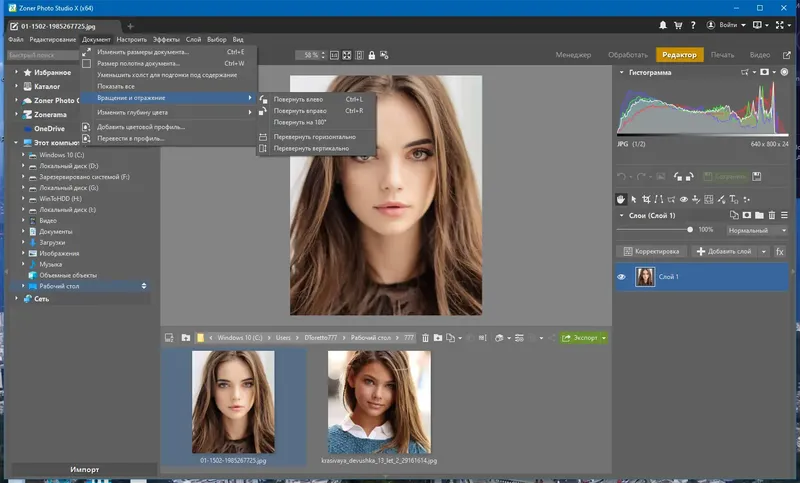Click the fx layer effects icon
This screenshot has height=483, width=800.
pyautogui.click(x=780, y=252)
